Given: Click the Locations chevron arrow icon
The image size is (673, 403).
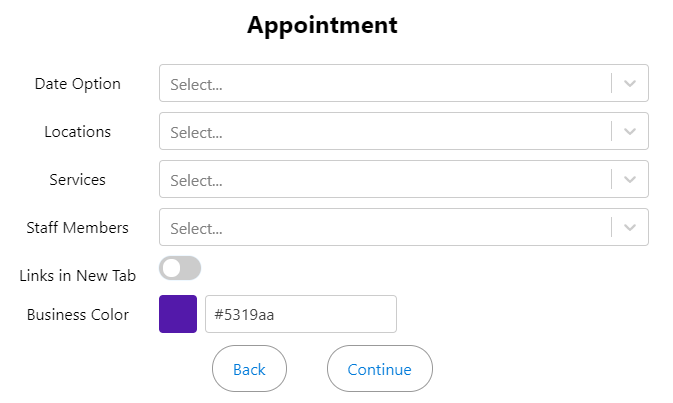Looking at the screenshot, I should [630, 132].
